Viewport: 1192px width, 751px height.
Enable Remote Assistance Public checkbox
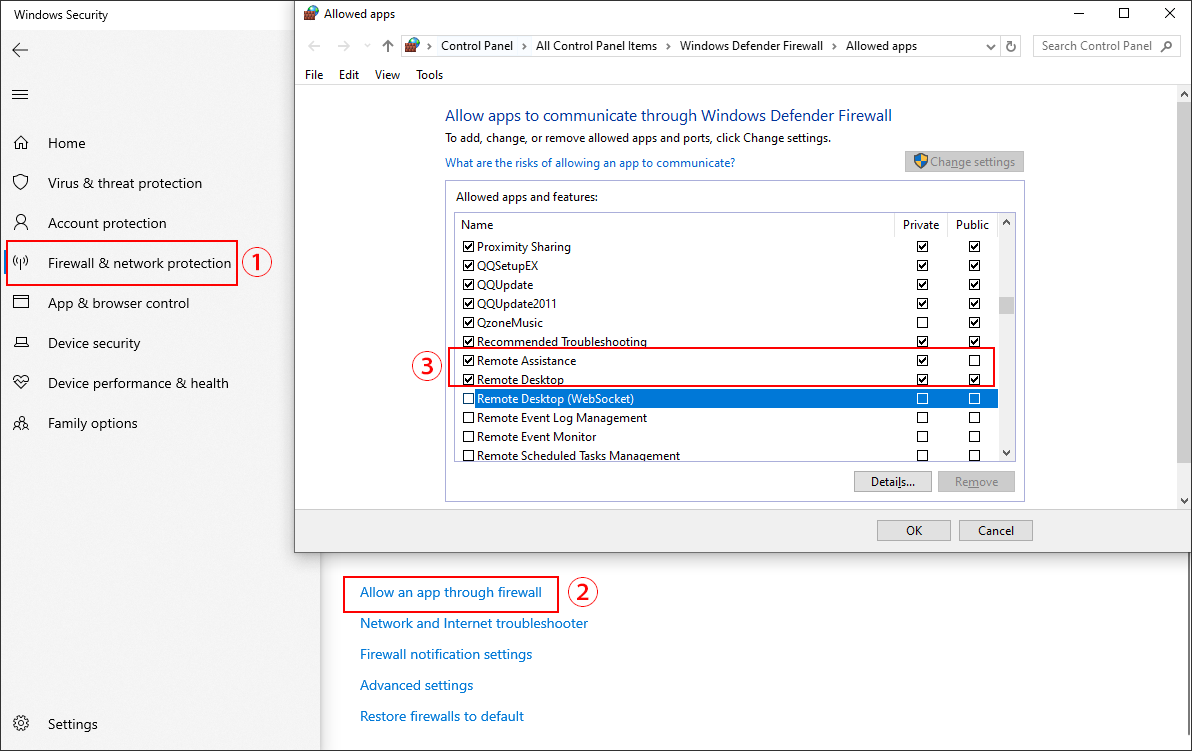(974, 360)
